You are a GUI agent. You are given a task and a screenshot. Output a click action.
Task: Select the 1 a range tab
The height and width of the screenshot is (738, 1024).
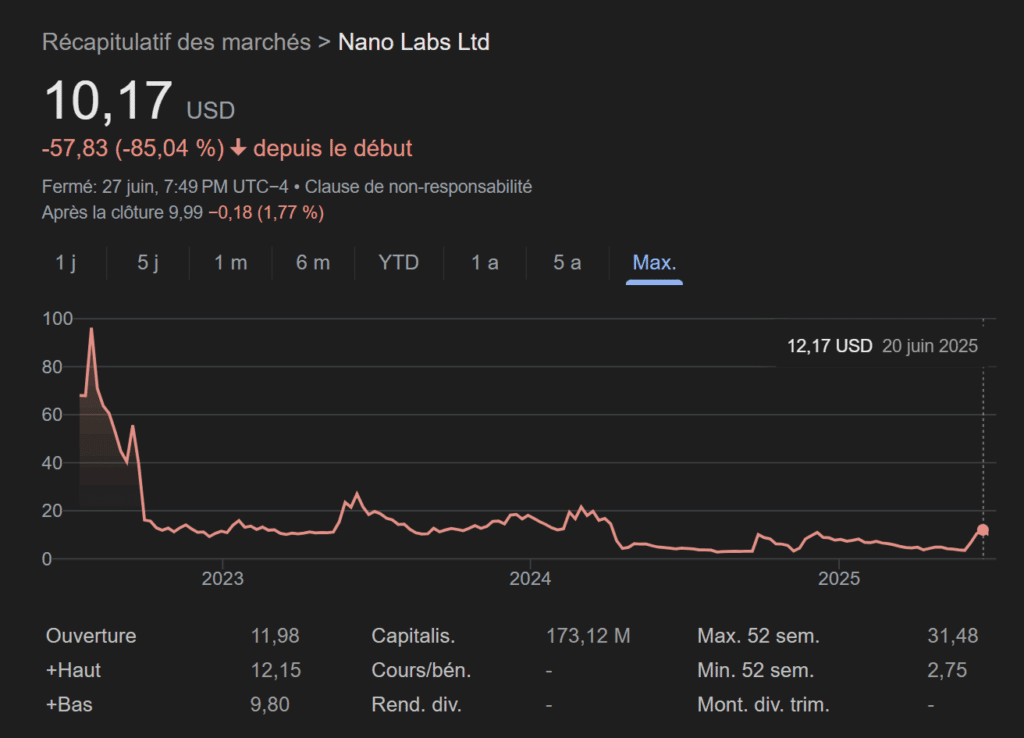[485, 263]
